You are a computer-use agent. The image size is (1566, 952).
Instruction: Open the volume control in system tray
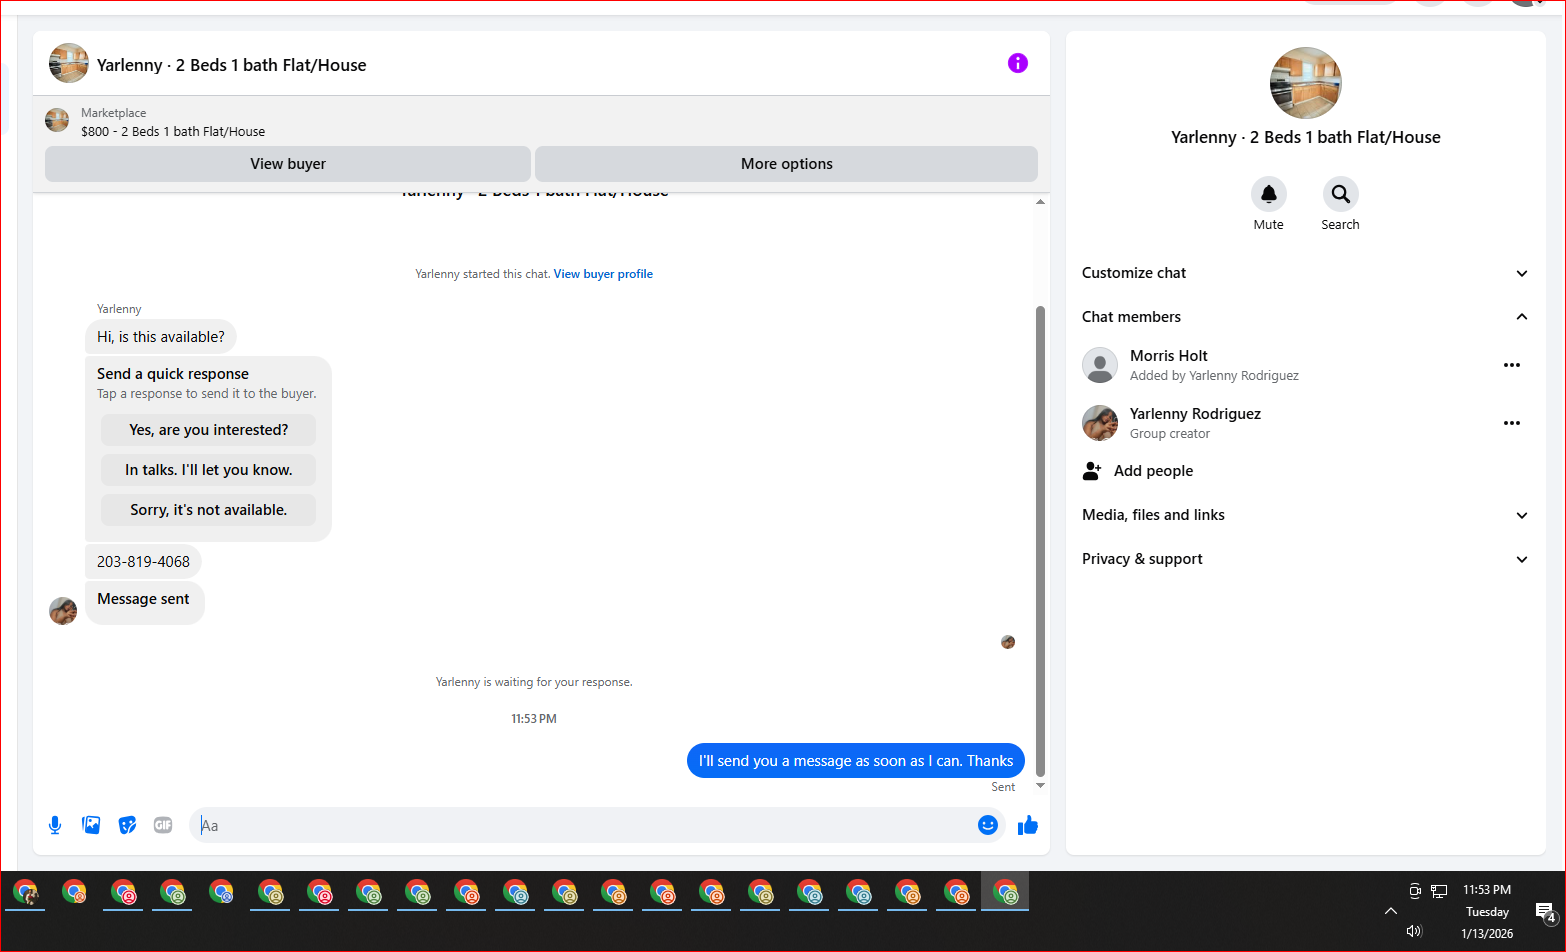(1414, 931)
